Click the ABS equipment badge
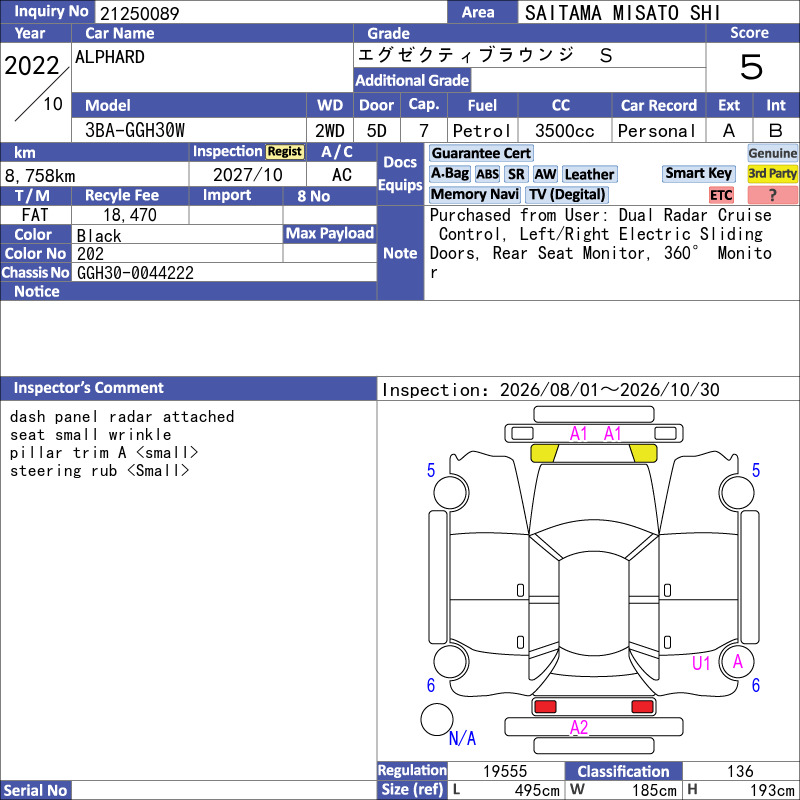800x800 pixels. [487, 174]
